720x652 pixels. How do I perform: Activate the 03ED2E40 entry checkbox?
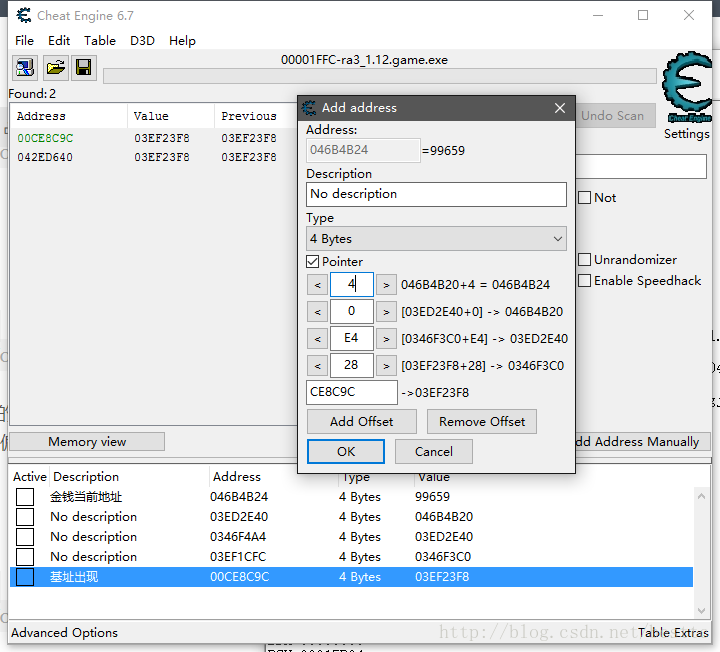pyautogui.click(x=25, y=517)
